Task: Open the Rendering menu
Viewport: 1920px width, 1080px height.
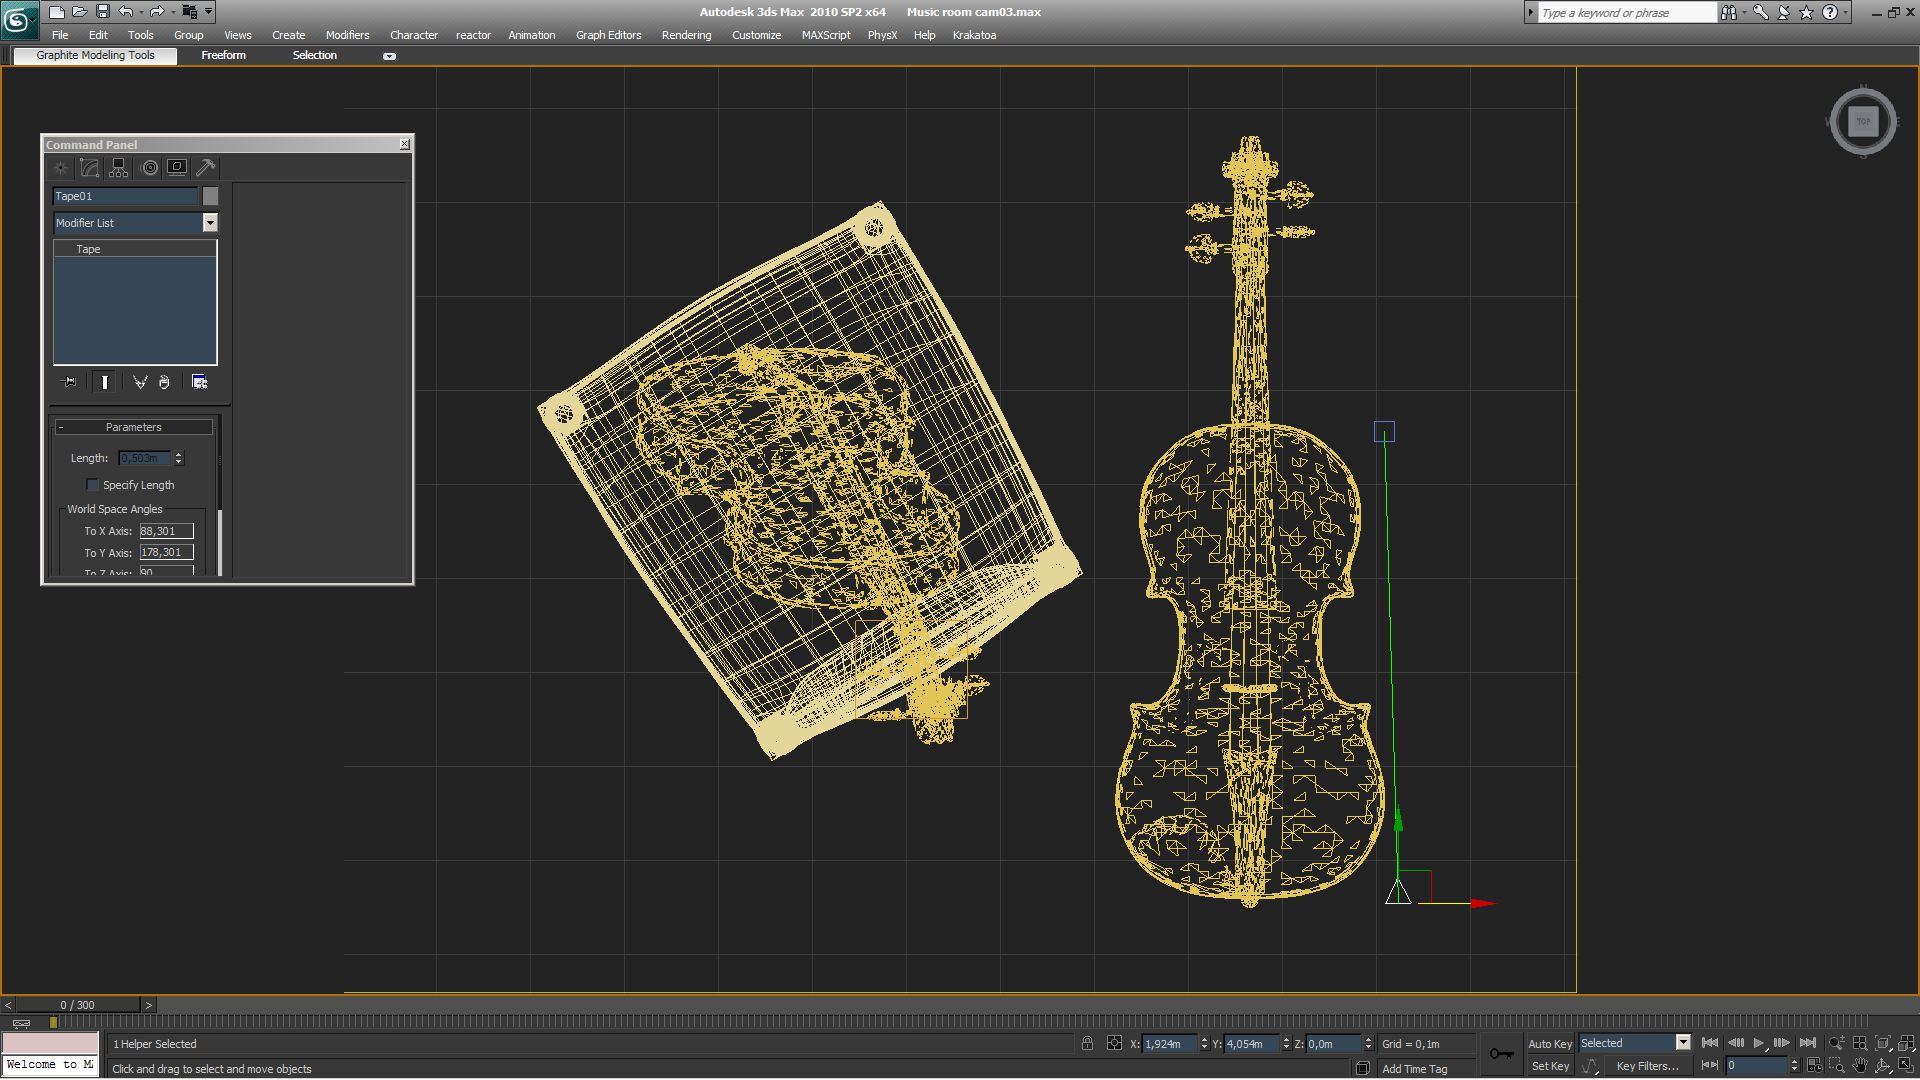Action: [686, 35]
